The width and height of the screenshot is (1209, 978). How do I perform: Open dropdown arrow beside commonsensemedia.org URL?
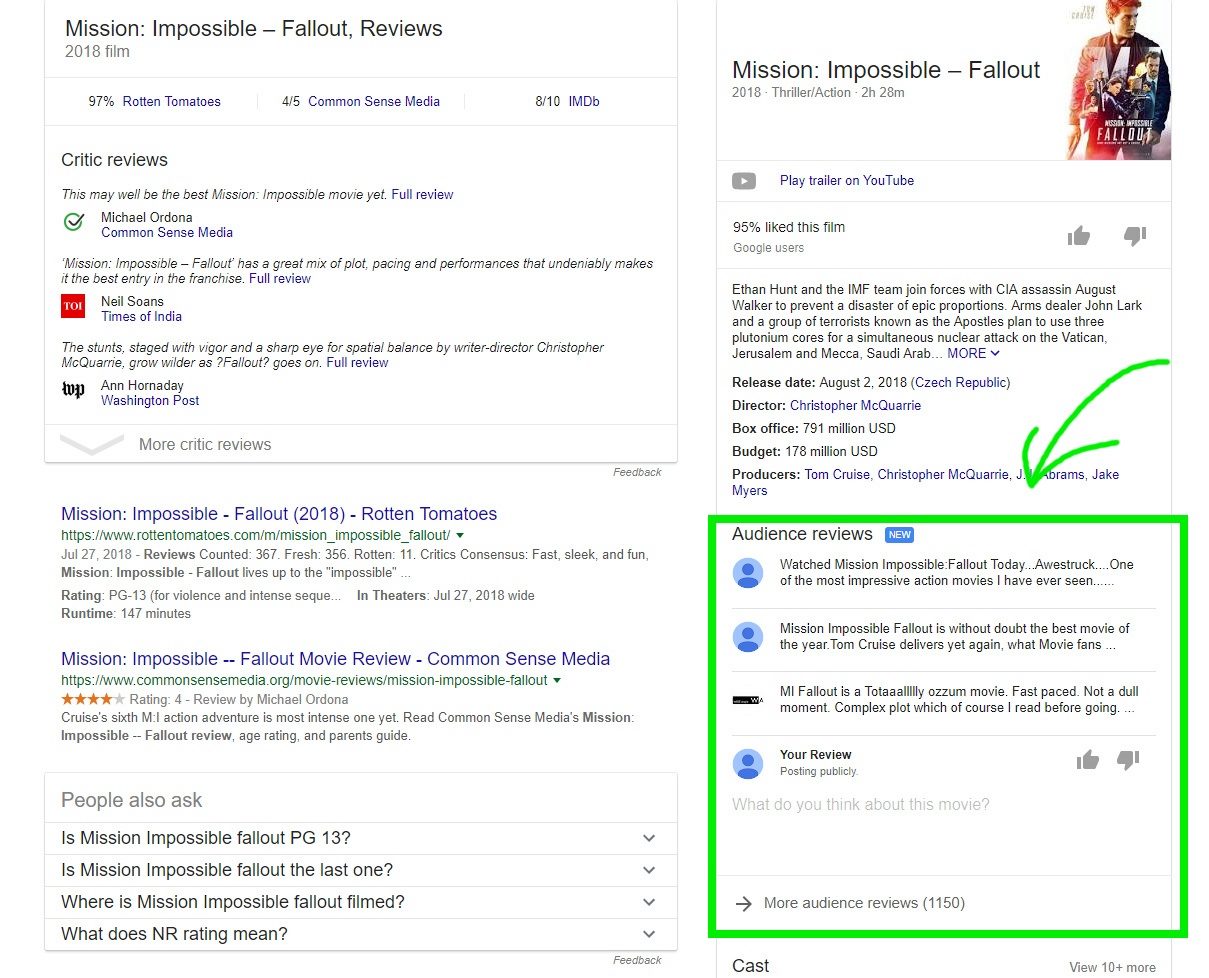click(x=557, y=681)
